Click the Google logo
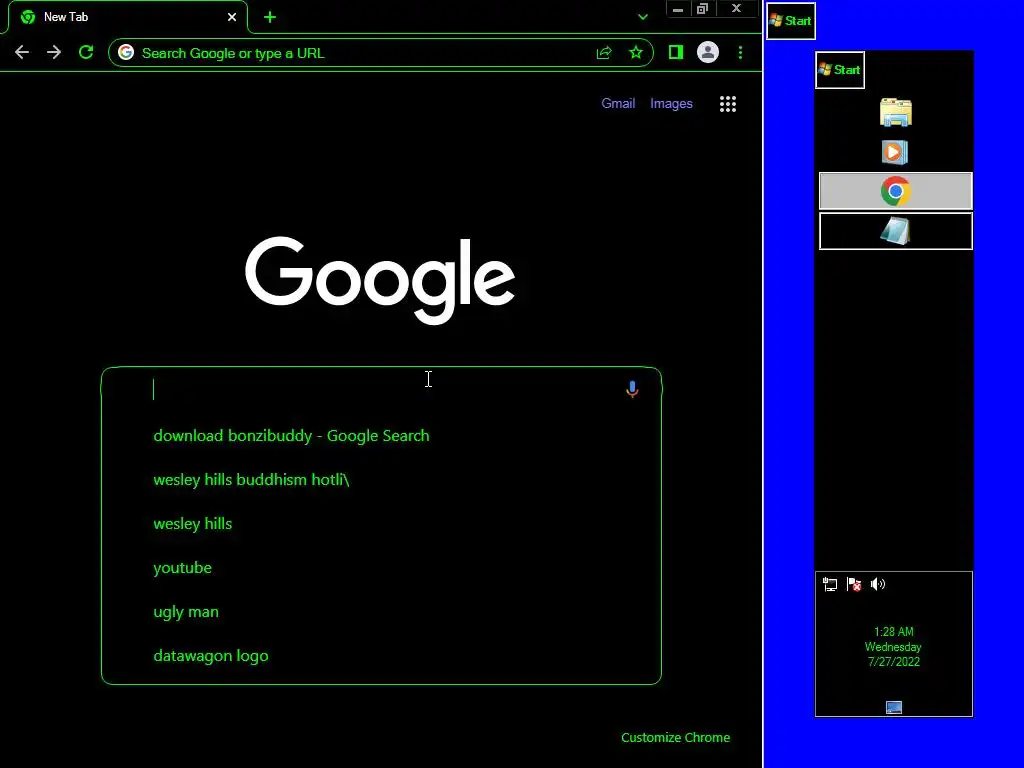 pyautogui.click(x=380, y=280)
